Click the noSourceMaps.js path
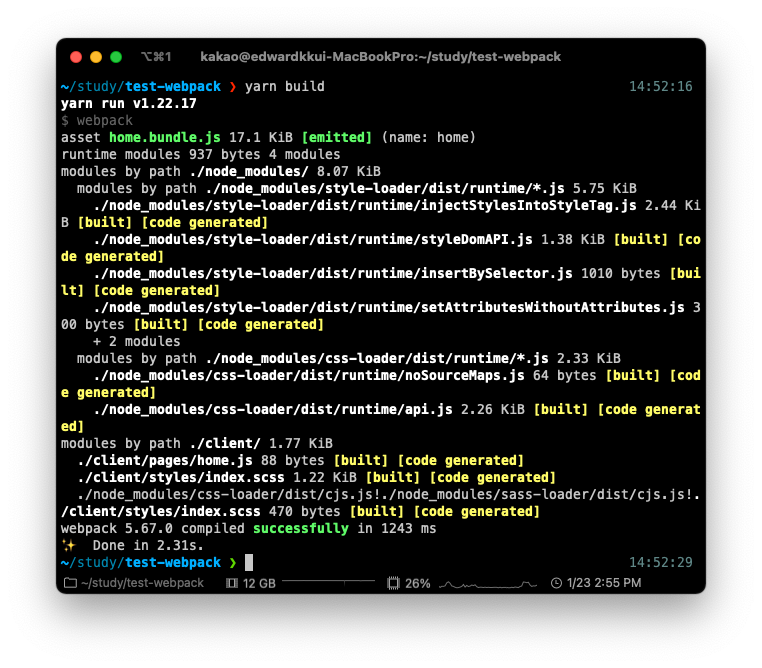This screenshot has width=762, height=668. [309, 376]
